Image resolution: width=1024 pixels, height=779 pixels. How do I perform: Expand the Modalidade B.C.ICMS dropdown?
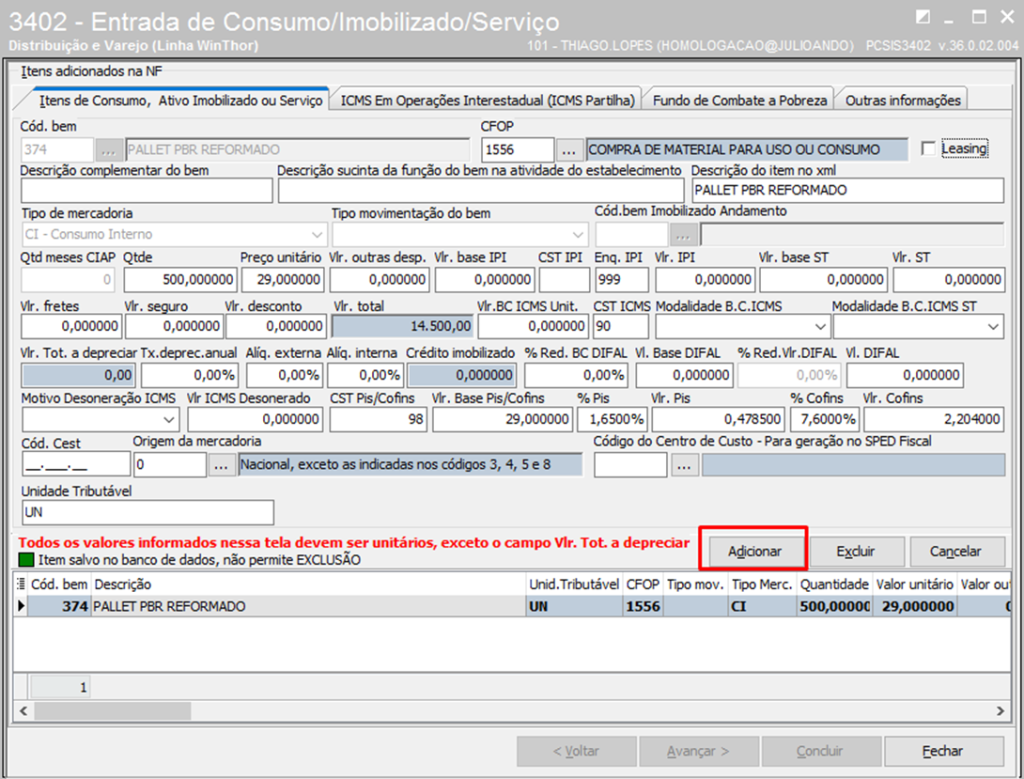coord(820,326)
